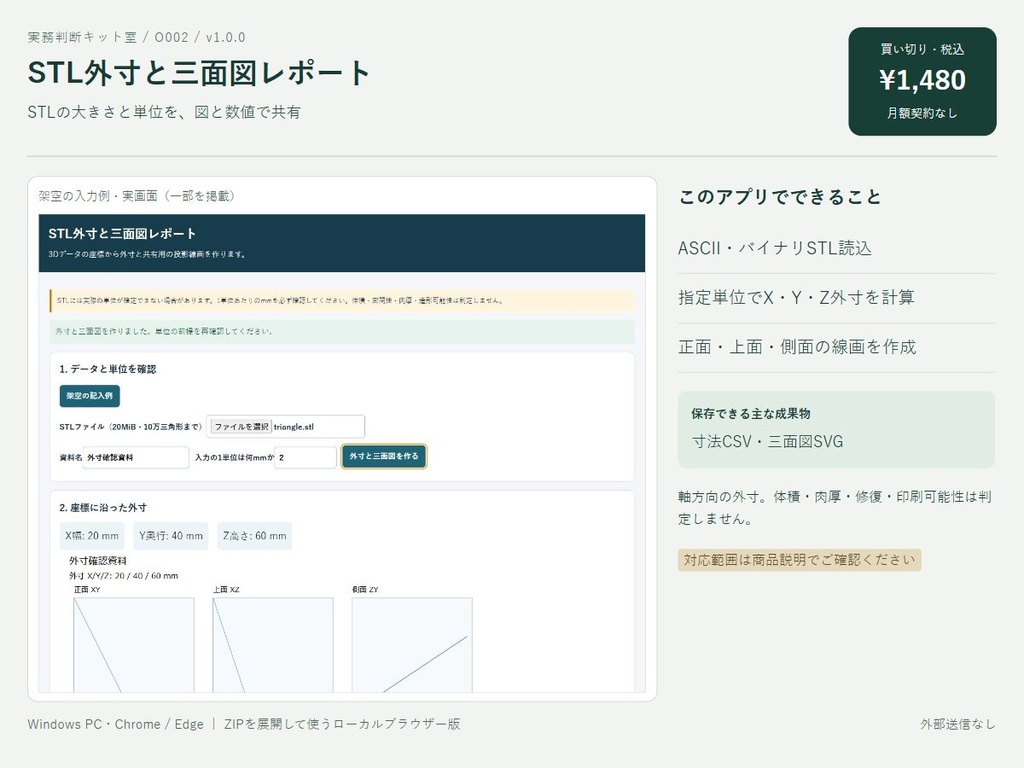Focus the 資料名 input field

click(x=136, y=457)
